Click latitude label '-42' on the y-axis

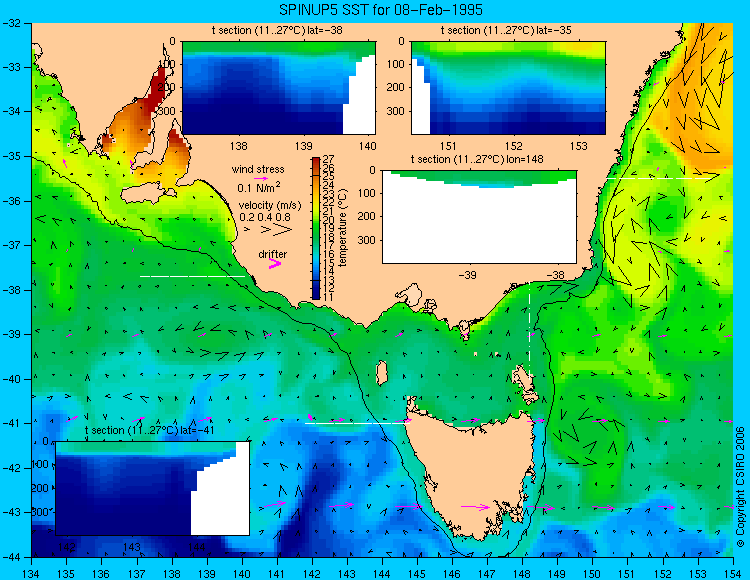[x=11, y=468]
